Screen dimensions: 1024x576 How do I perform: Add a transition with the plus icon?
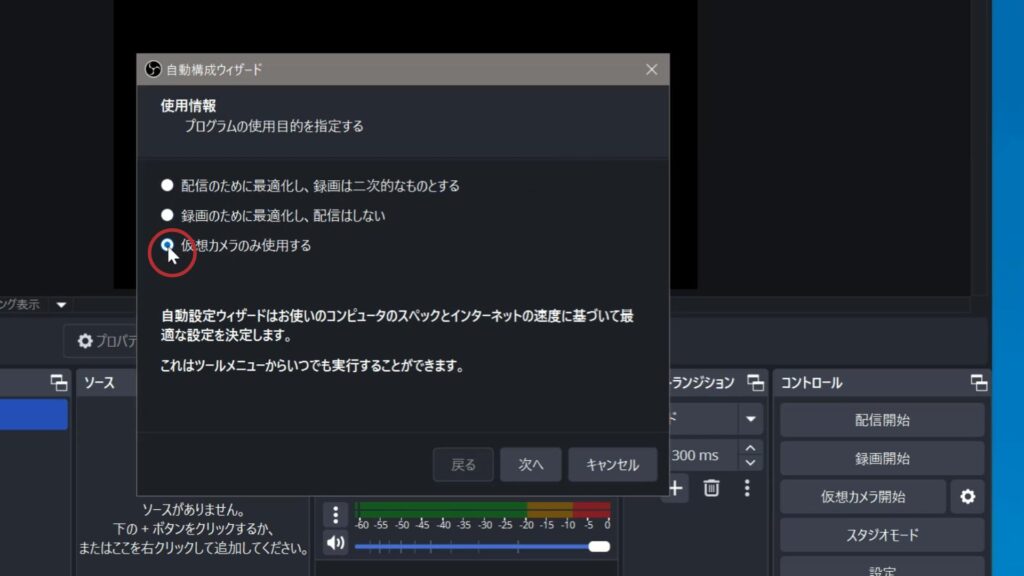pos(676,488)
